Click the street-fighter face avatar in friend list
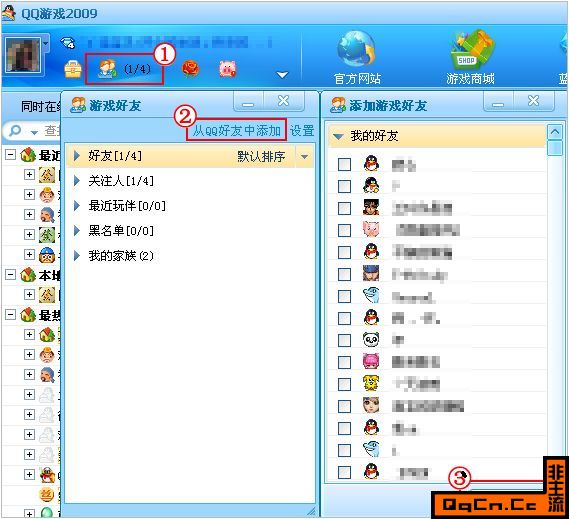The height and width of the screenshot is (519, 569). 371,208
